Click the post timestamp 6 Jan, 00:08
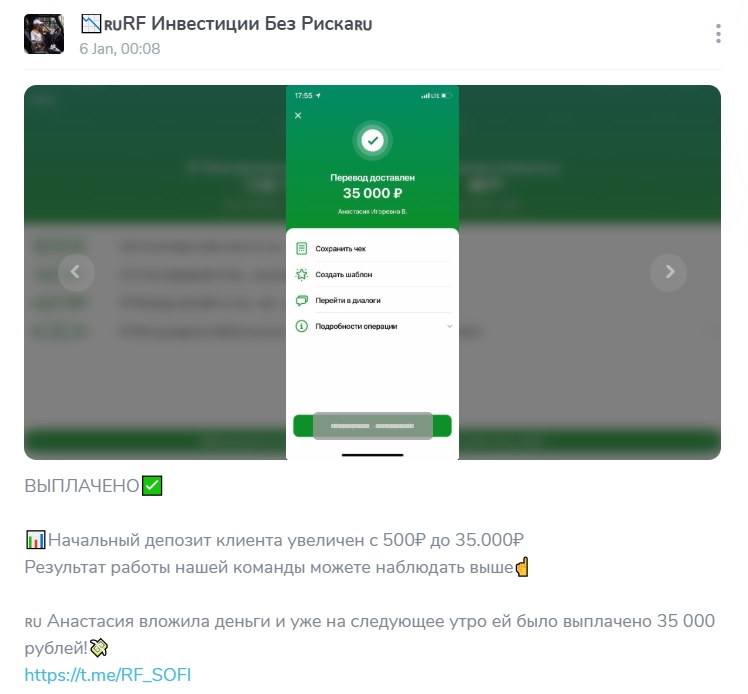The height and width of the screenshot is (694, 748). click(120, 49)
